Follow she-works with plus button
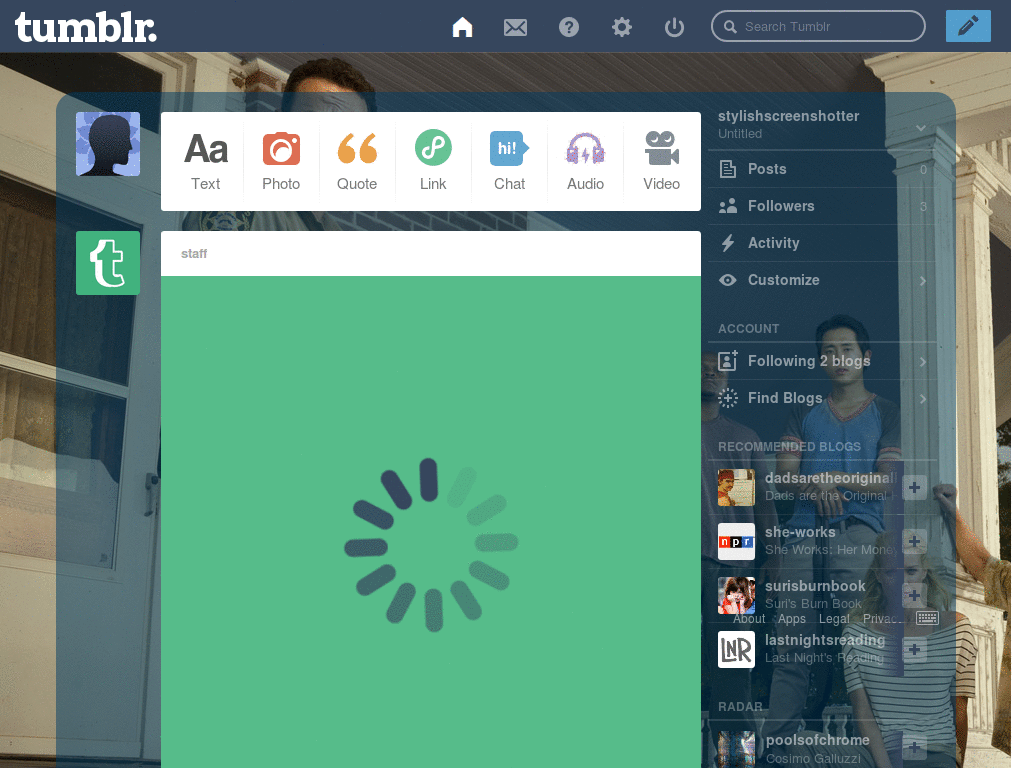1024x768 pixels. point(914,541)
